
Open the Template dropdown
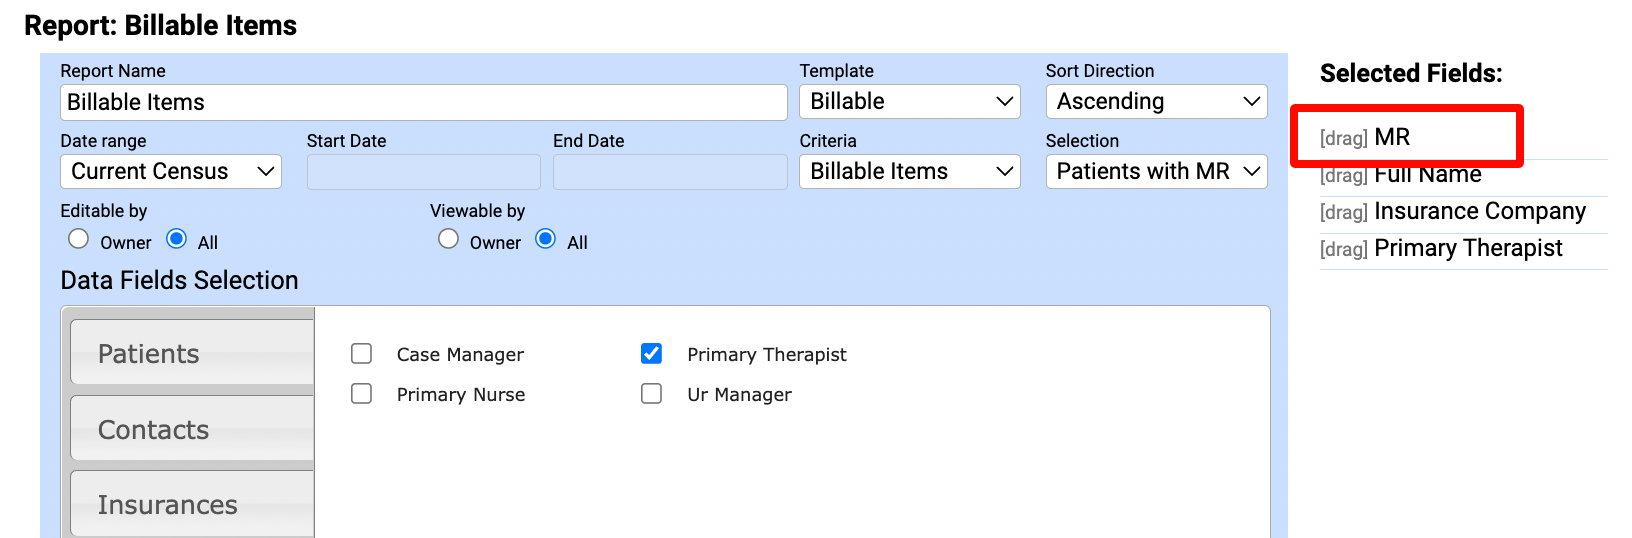(909, 102)
